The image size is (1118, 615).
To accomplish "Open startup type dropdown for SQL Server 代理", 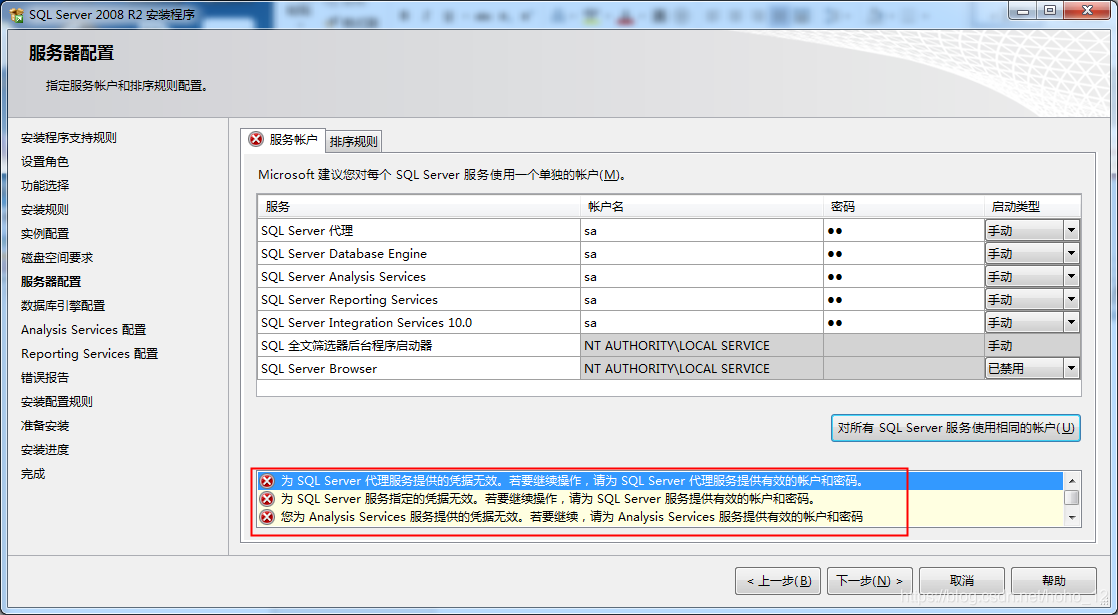I will tap(1071, 230).
